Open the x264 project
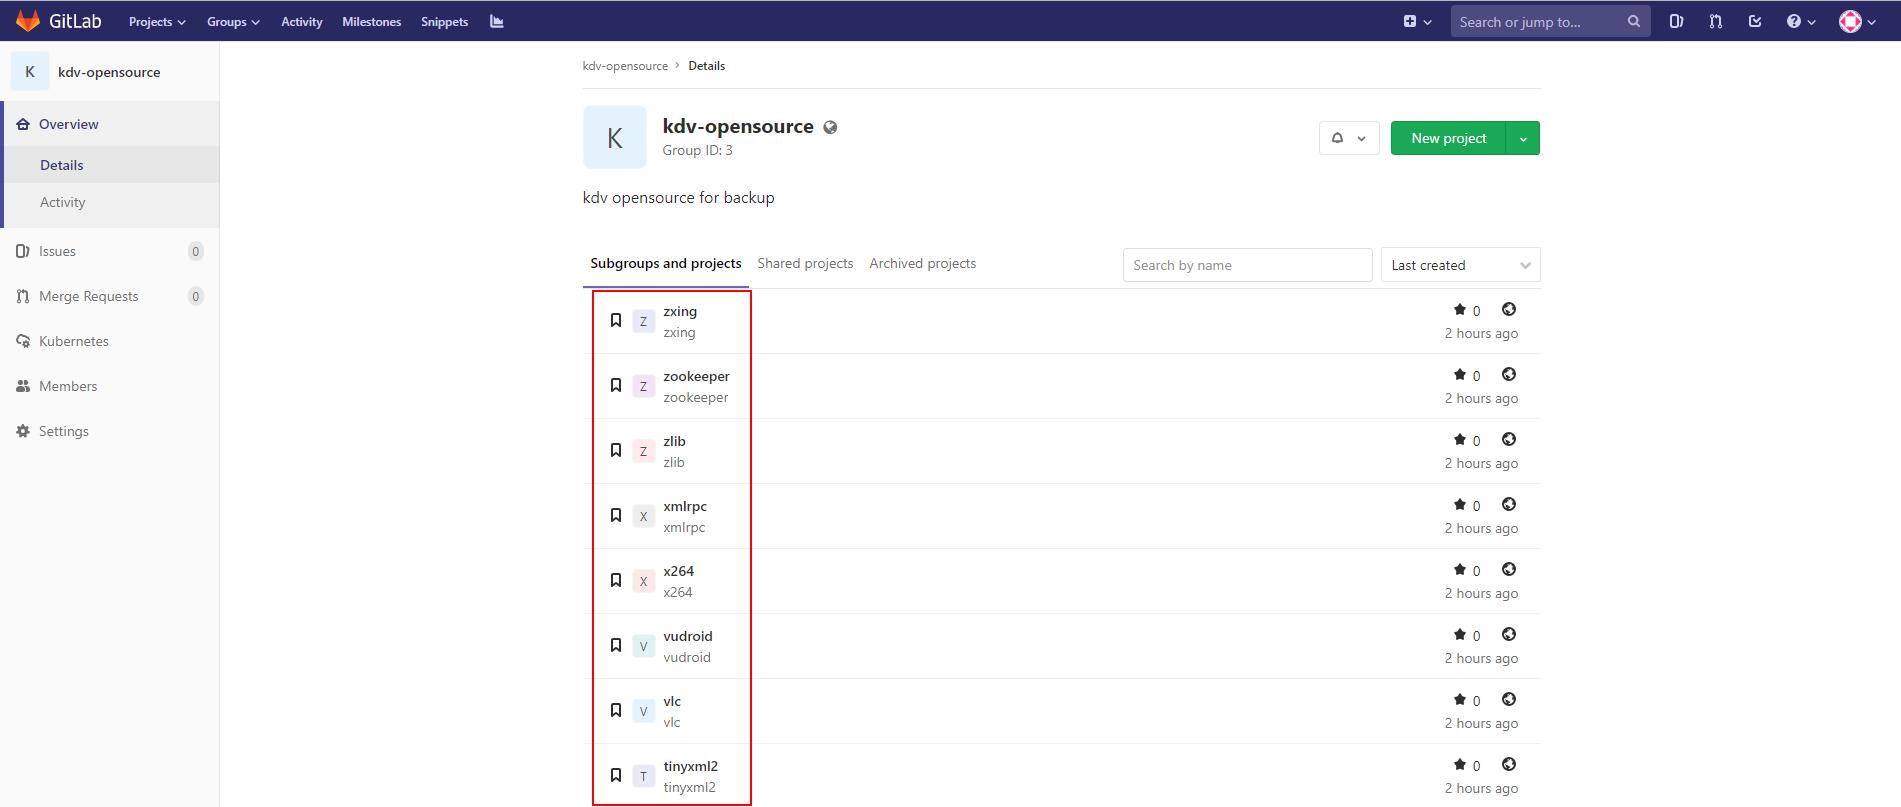Image resolution: width=1901 pixels, height=807 pixels. [678, 571]
